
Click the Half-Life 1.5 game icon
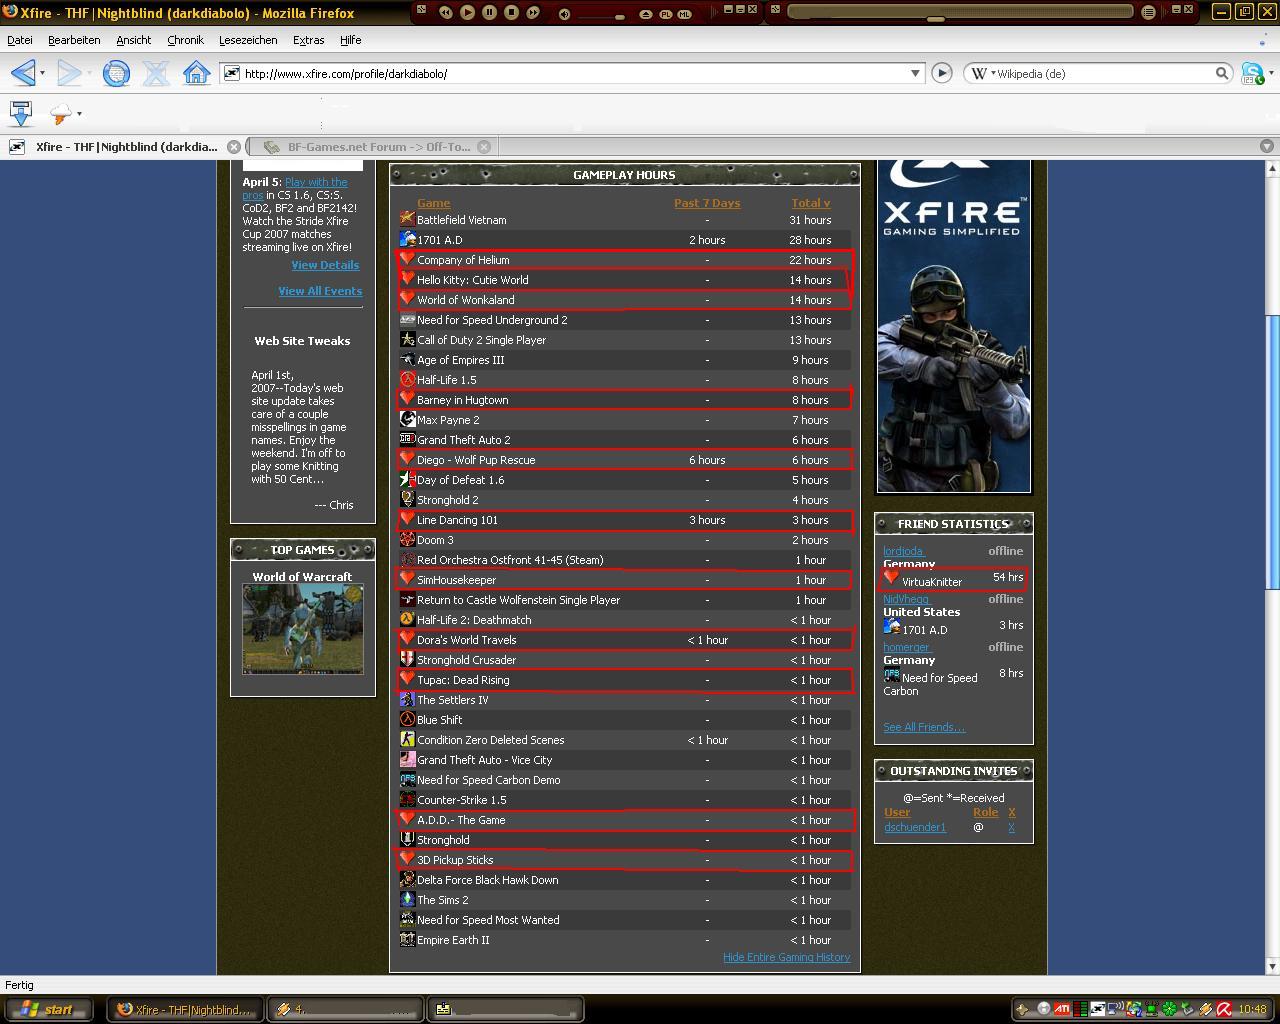[x=407, y=379]
